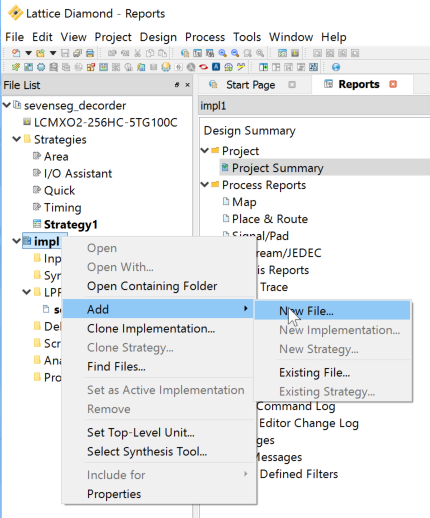Open the Tools menu
Image resolution: width=430 pixels, height=518 pixels.
pos(247,37)
